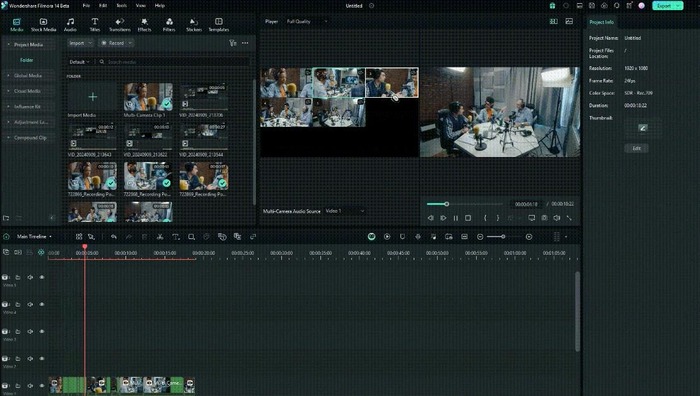Viewport: 700px width, 396px height.
Task: Open the Main Timeline dropdown
Action: pyautogui.click(x=34, y=237)
